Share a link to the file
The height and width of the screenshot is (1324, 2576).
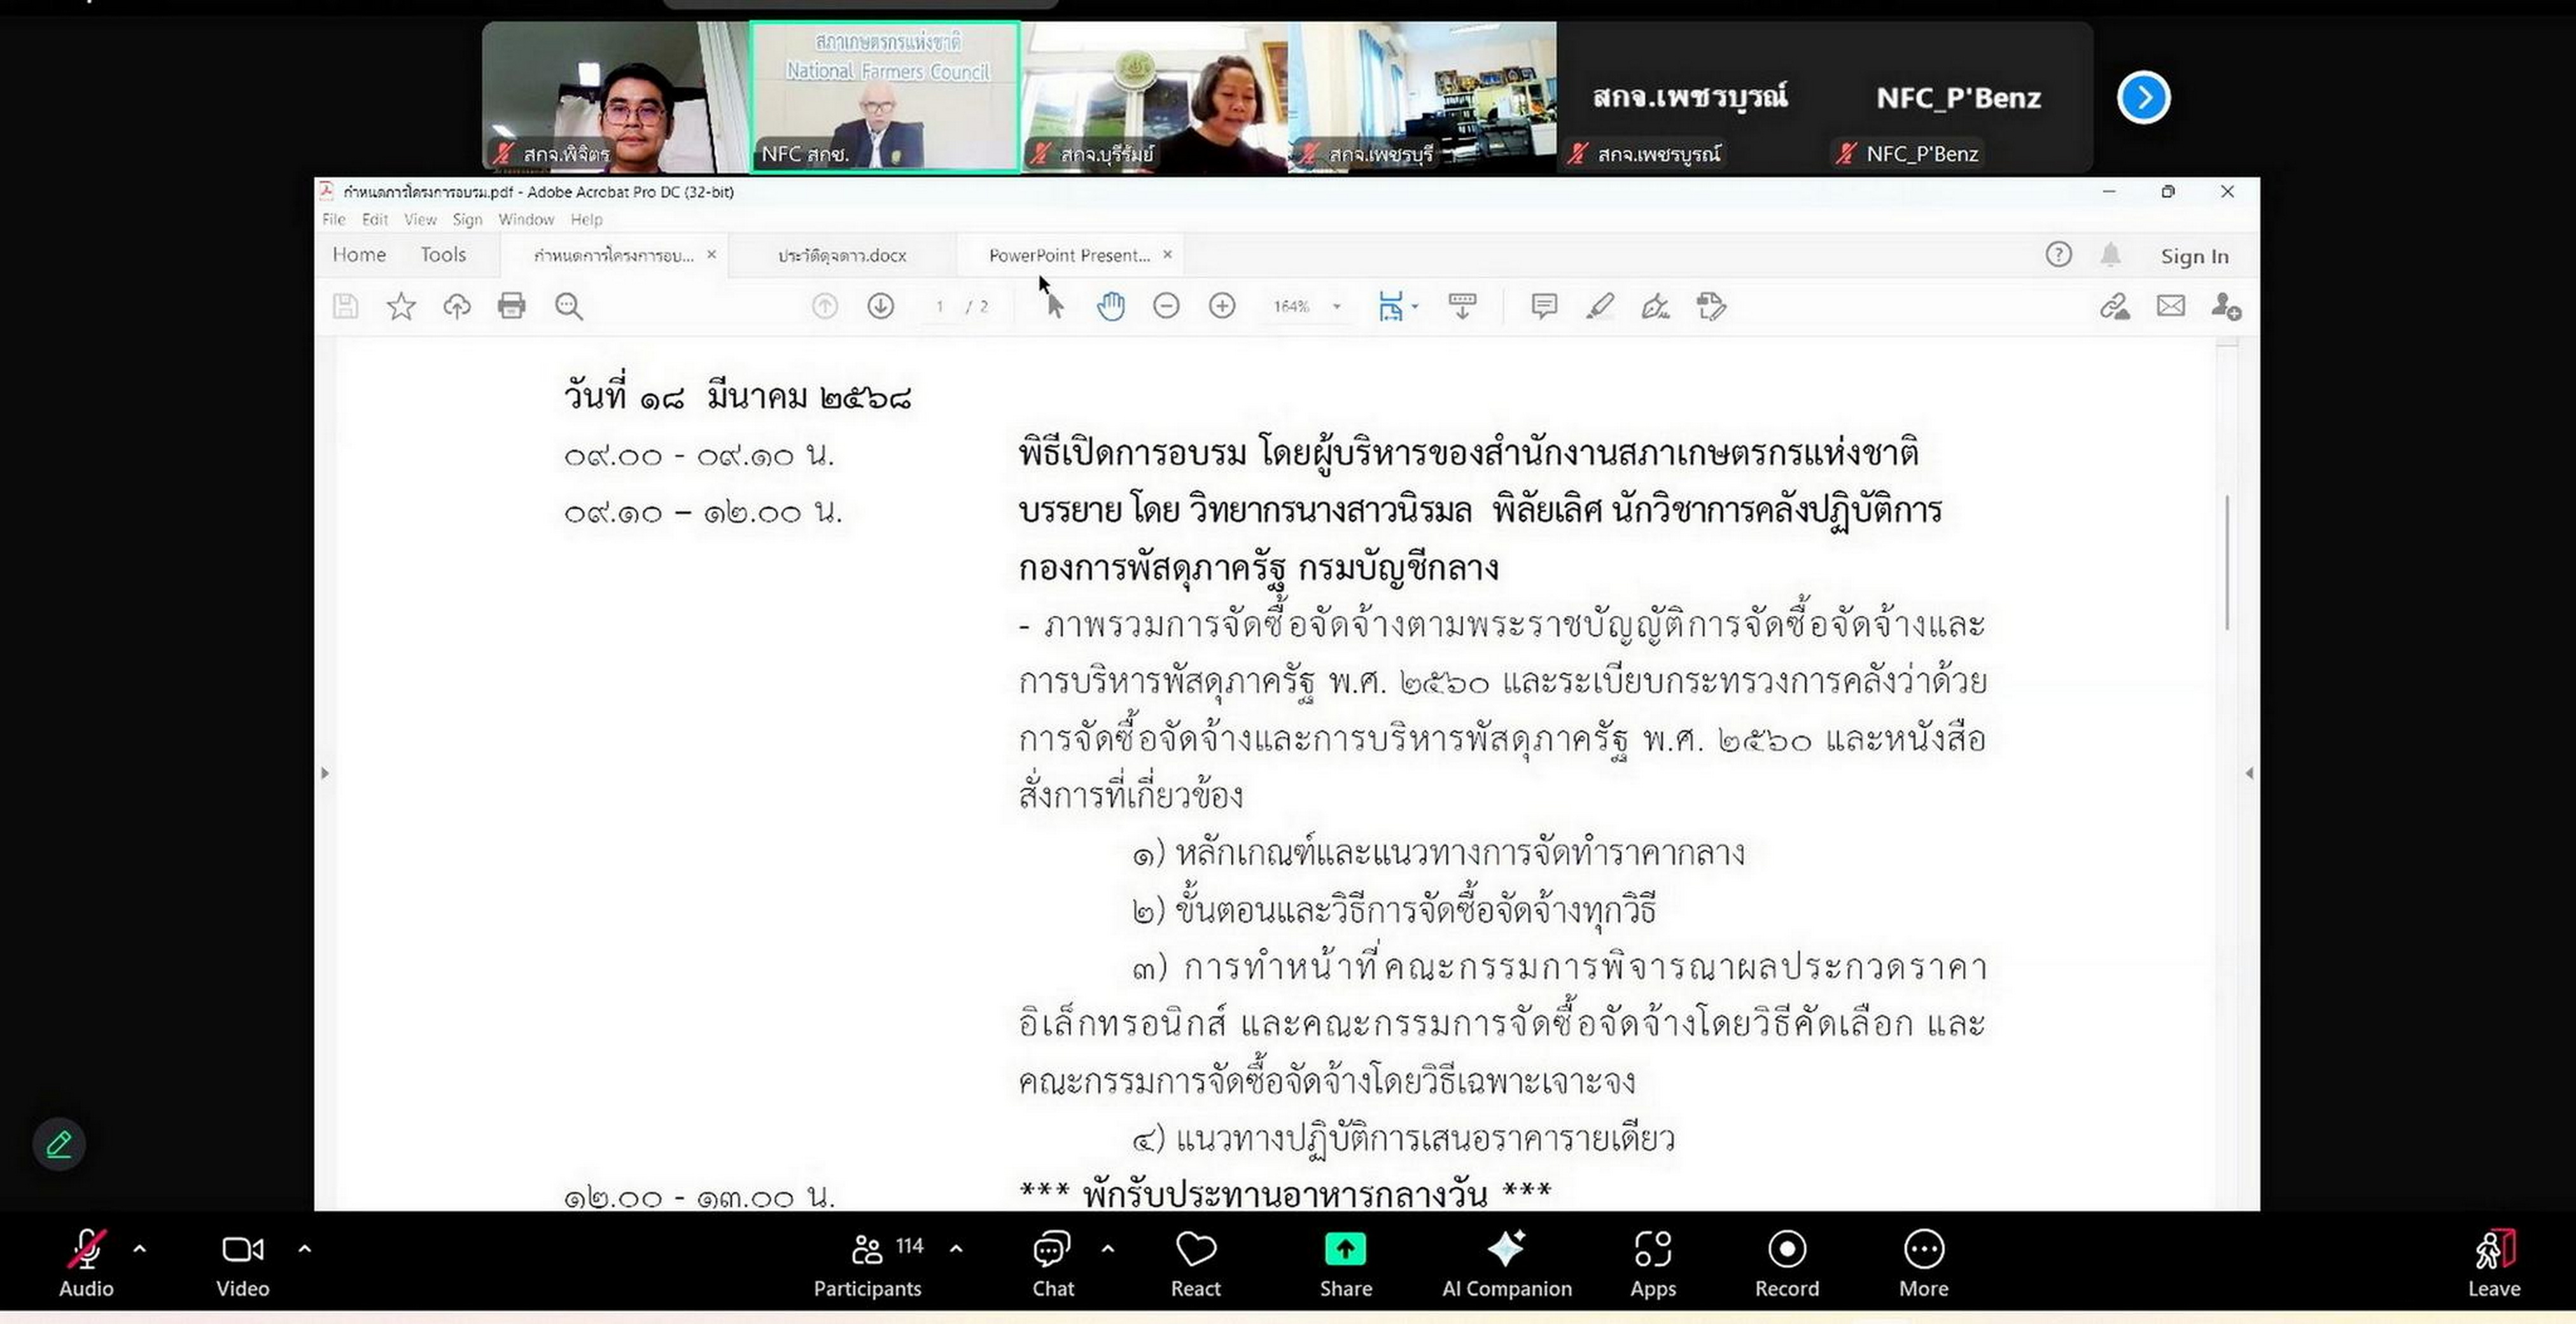click(2114, 306)
